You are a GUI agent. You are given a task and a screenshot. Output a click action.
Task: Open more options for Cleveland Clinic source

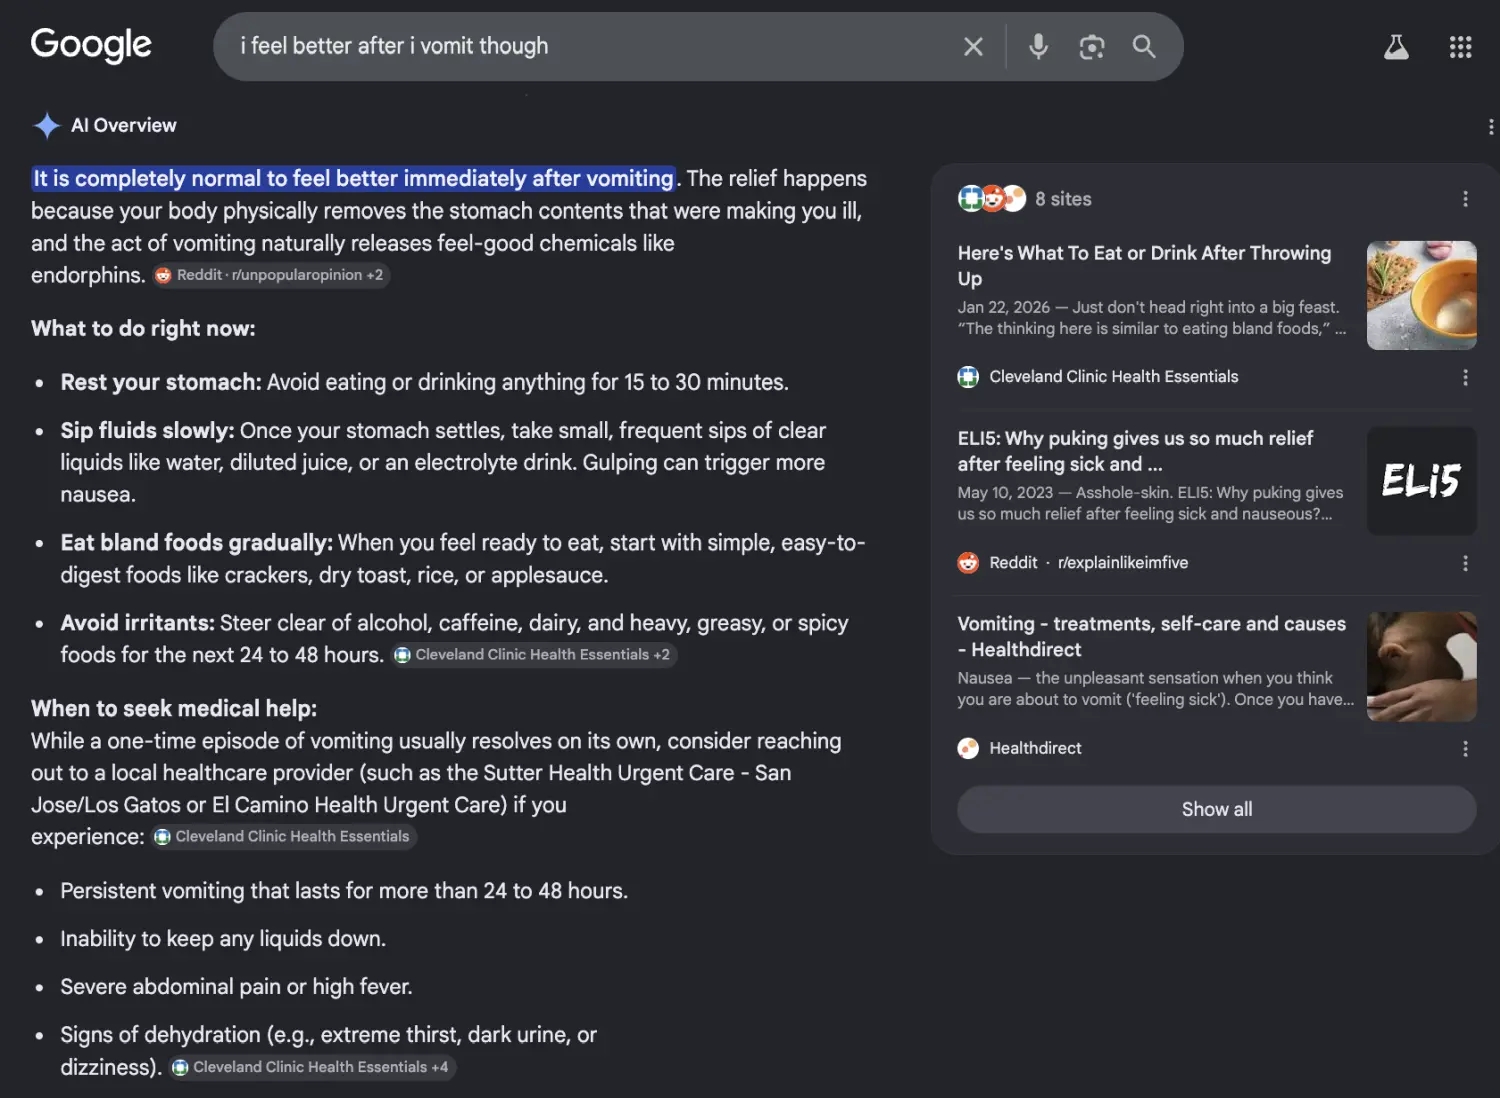(x=1465, y=377)
